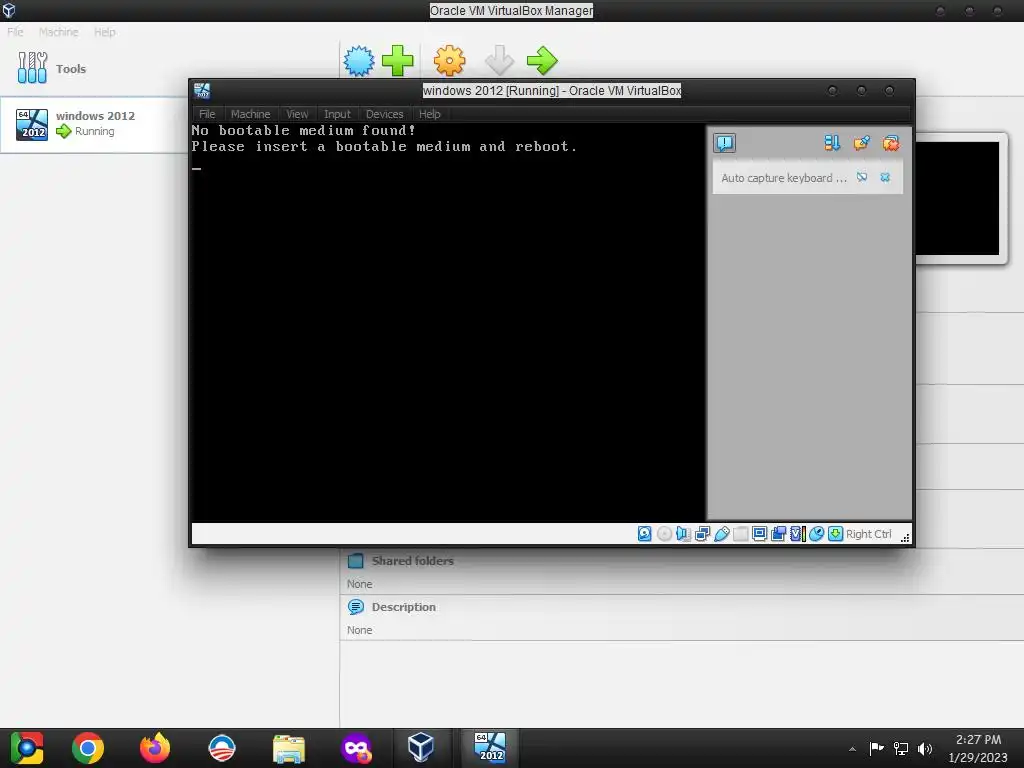This screenshot has width=1024, height=768.
Task: Click the notification sort order icon
Action: [832, 143]
